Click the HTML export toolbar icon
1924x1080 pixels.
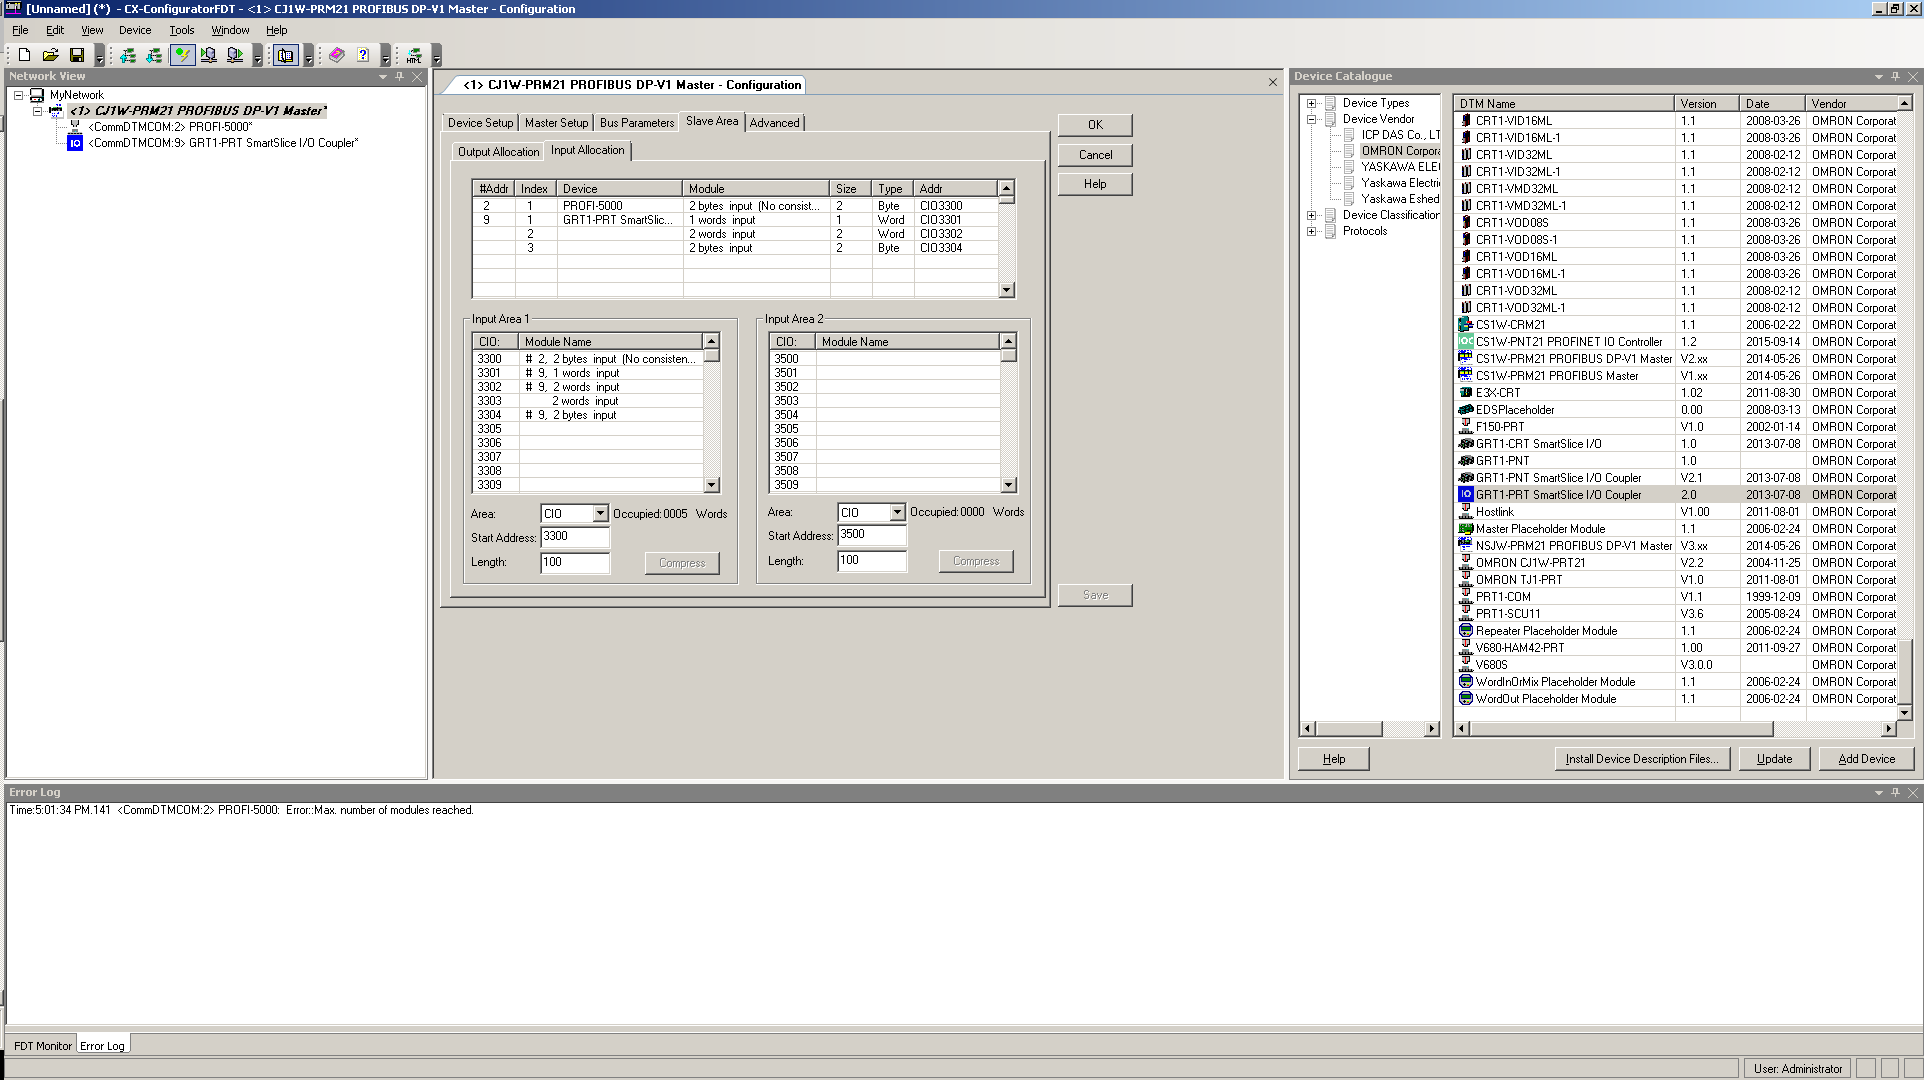[414, 55]
